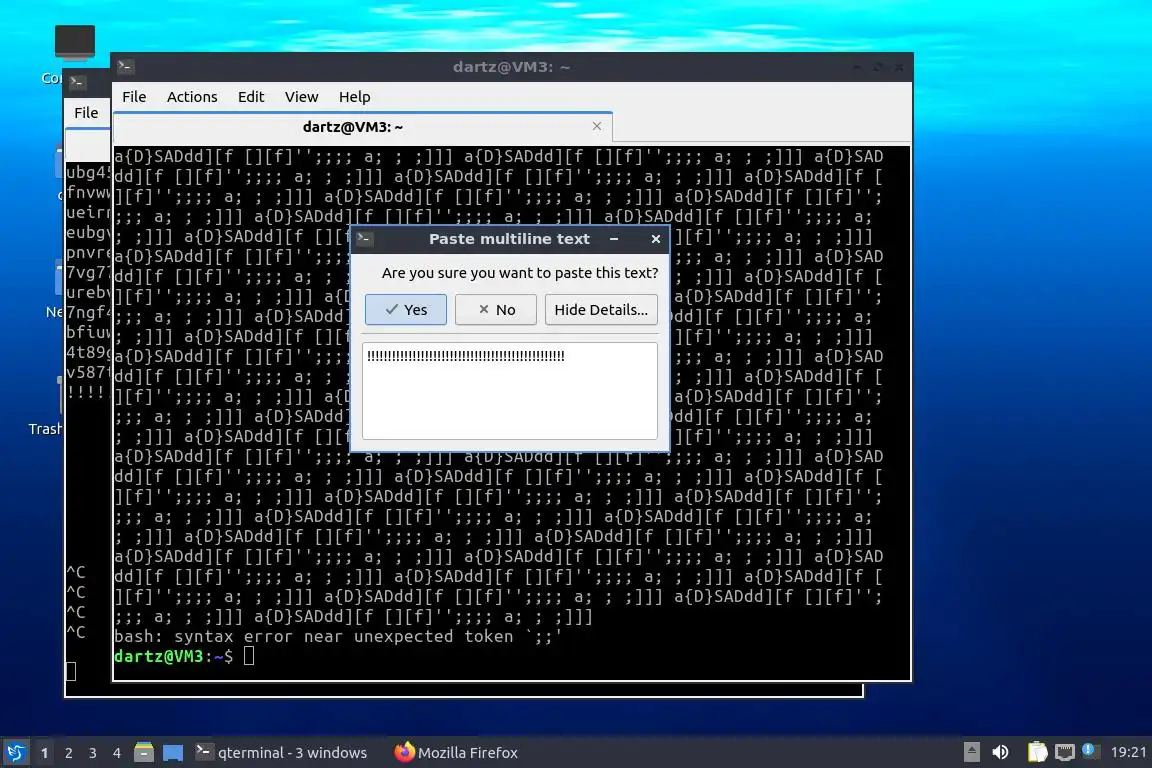Click the update notification tray icon

(x=1090, y=750)
